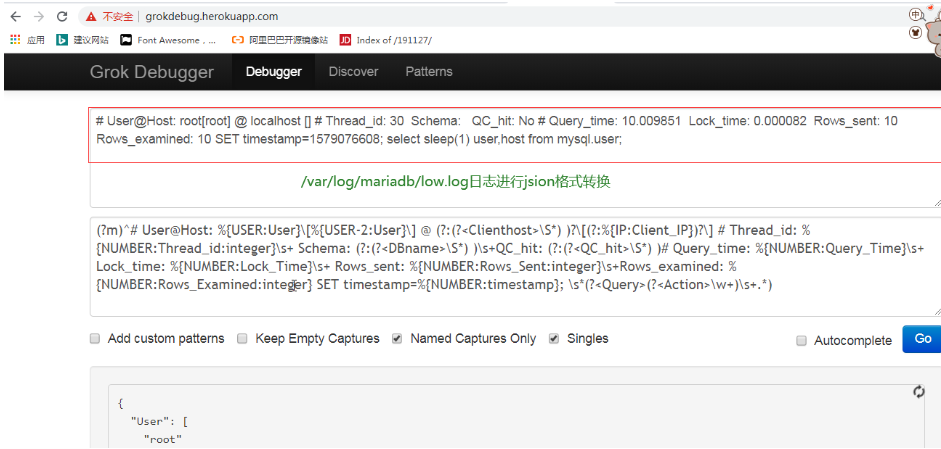Open the Font Awesome bookmark
The height and width of the screenshot is (449, 941).
pos(168,40)
